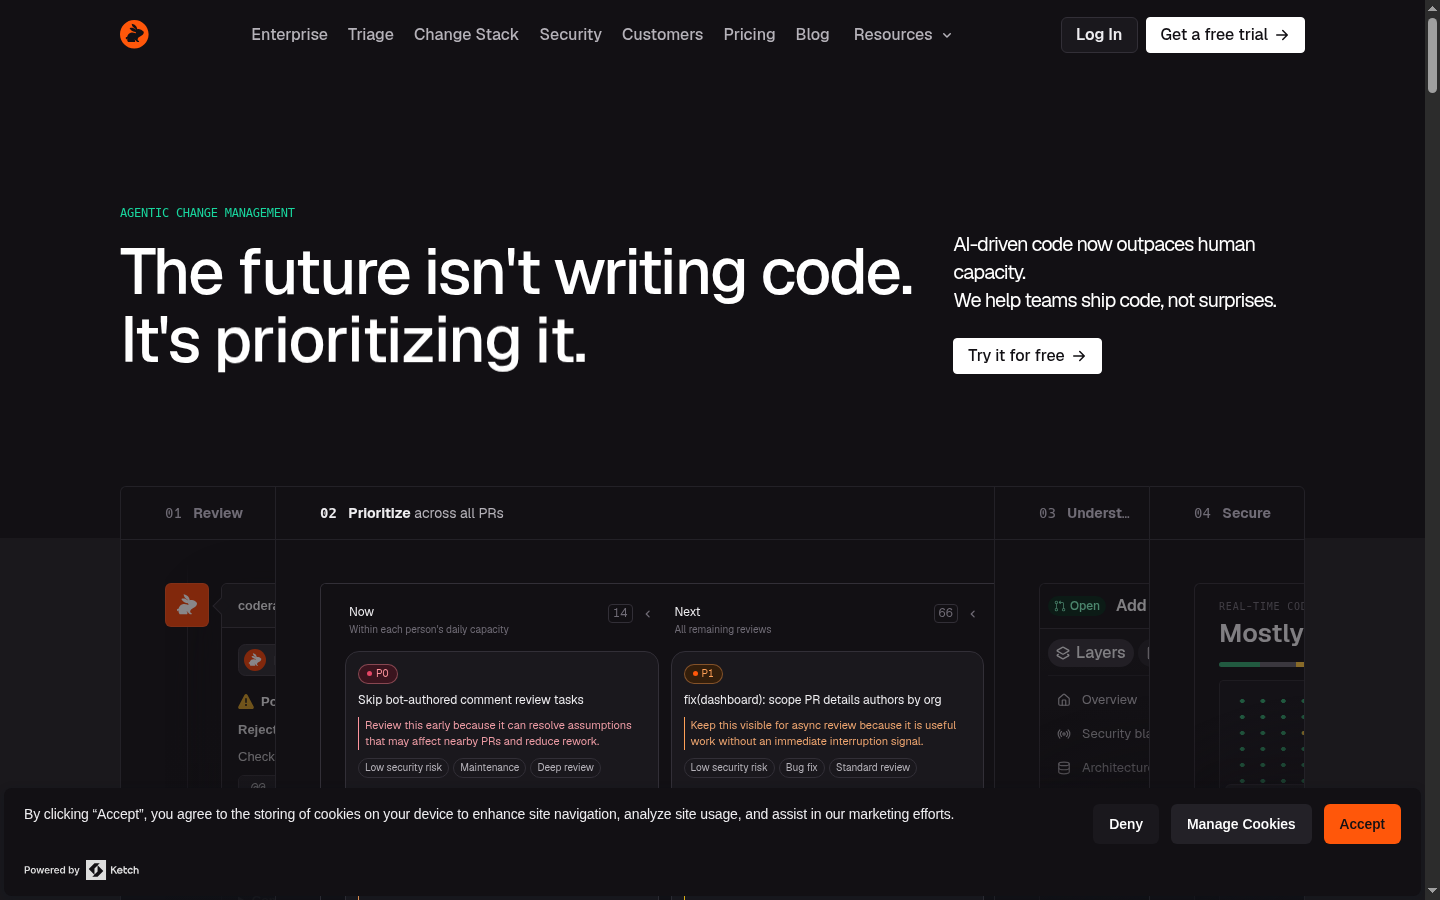Click the CodeRabbit logo in the header
This screenshot has width=1440, height=900.
(134, 34)
